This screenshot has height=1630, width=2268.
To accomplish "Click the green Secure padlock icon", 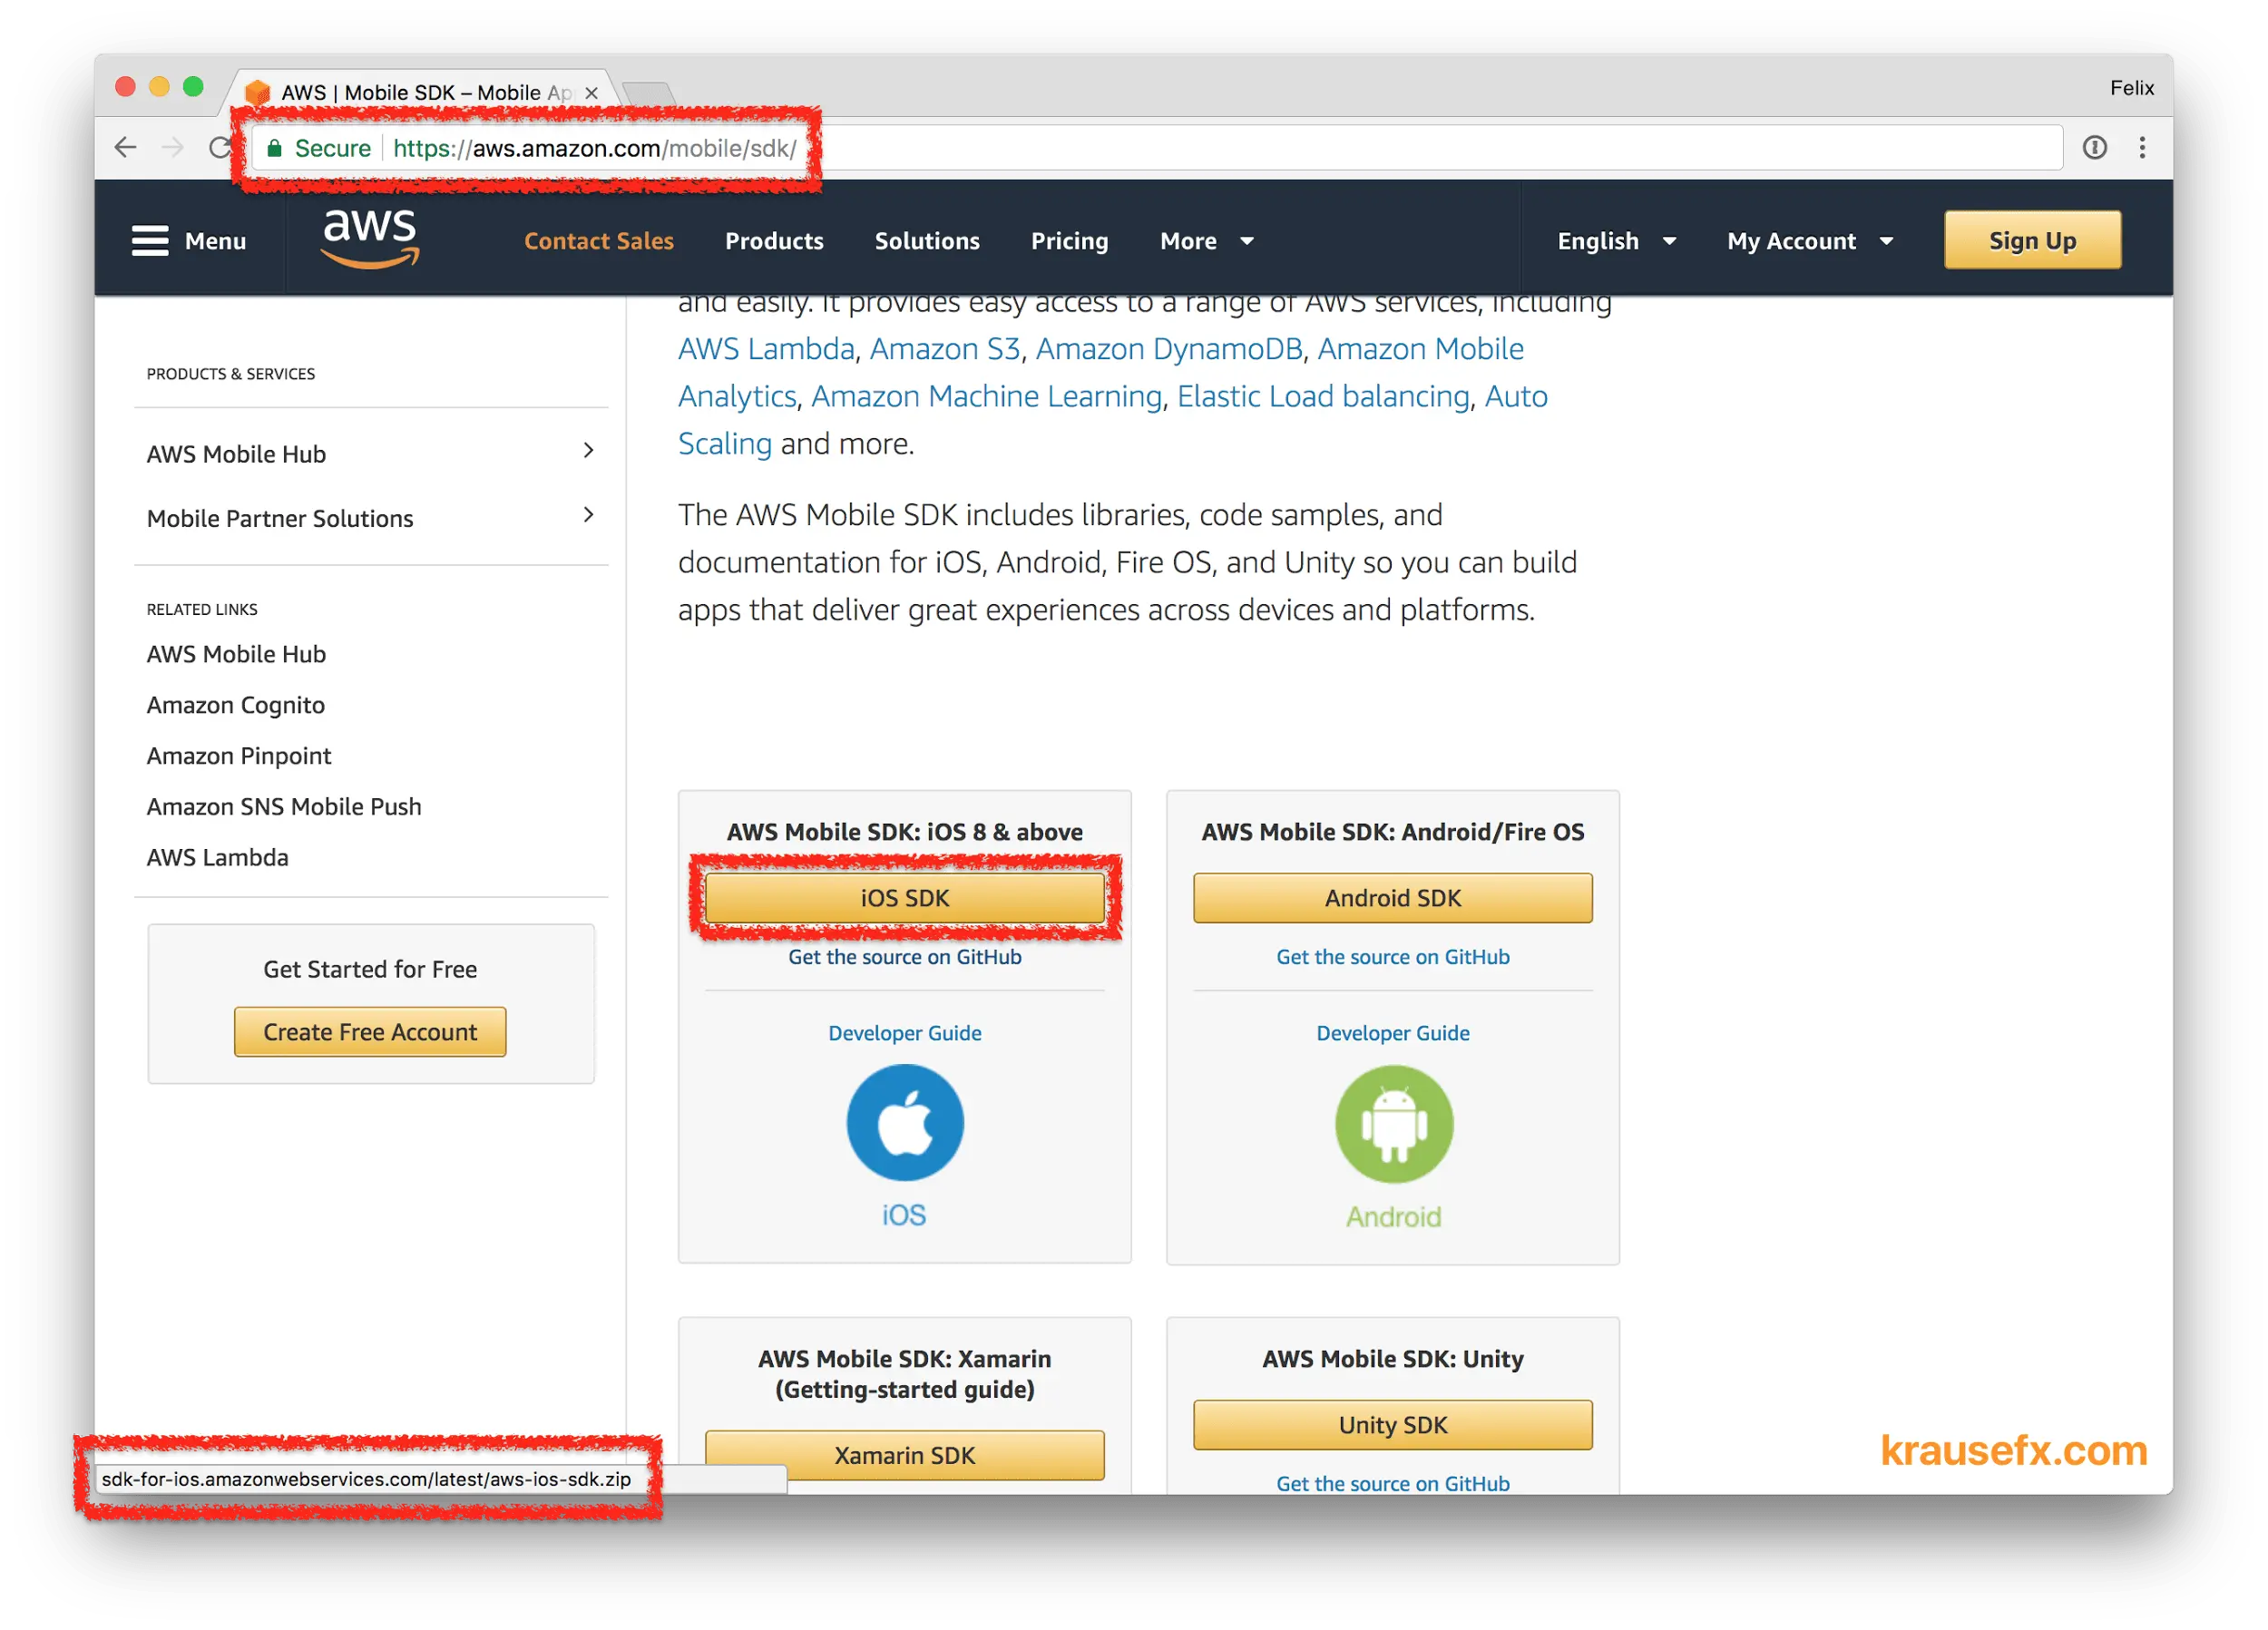I will (274, 149).
